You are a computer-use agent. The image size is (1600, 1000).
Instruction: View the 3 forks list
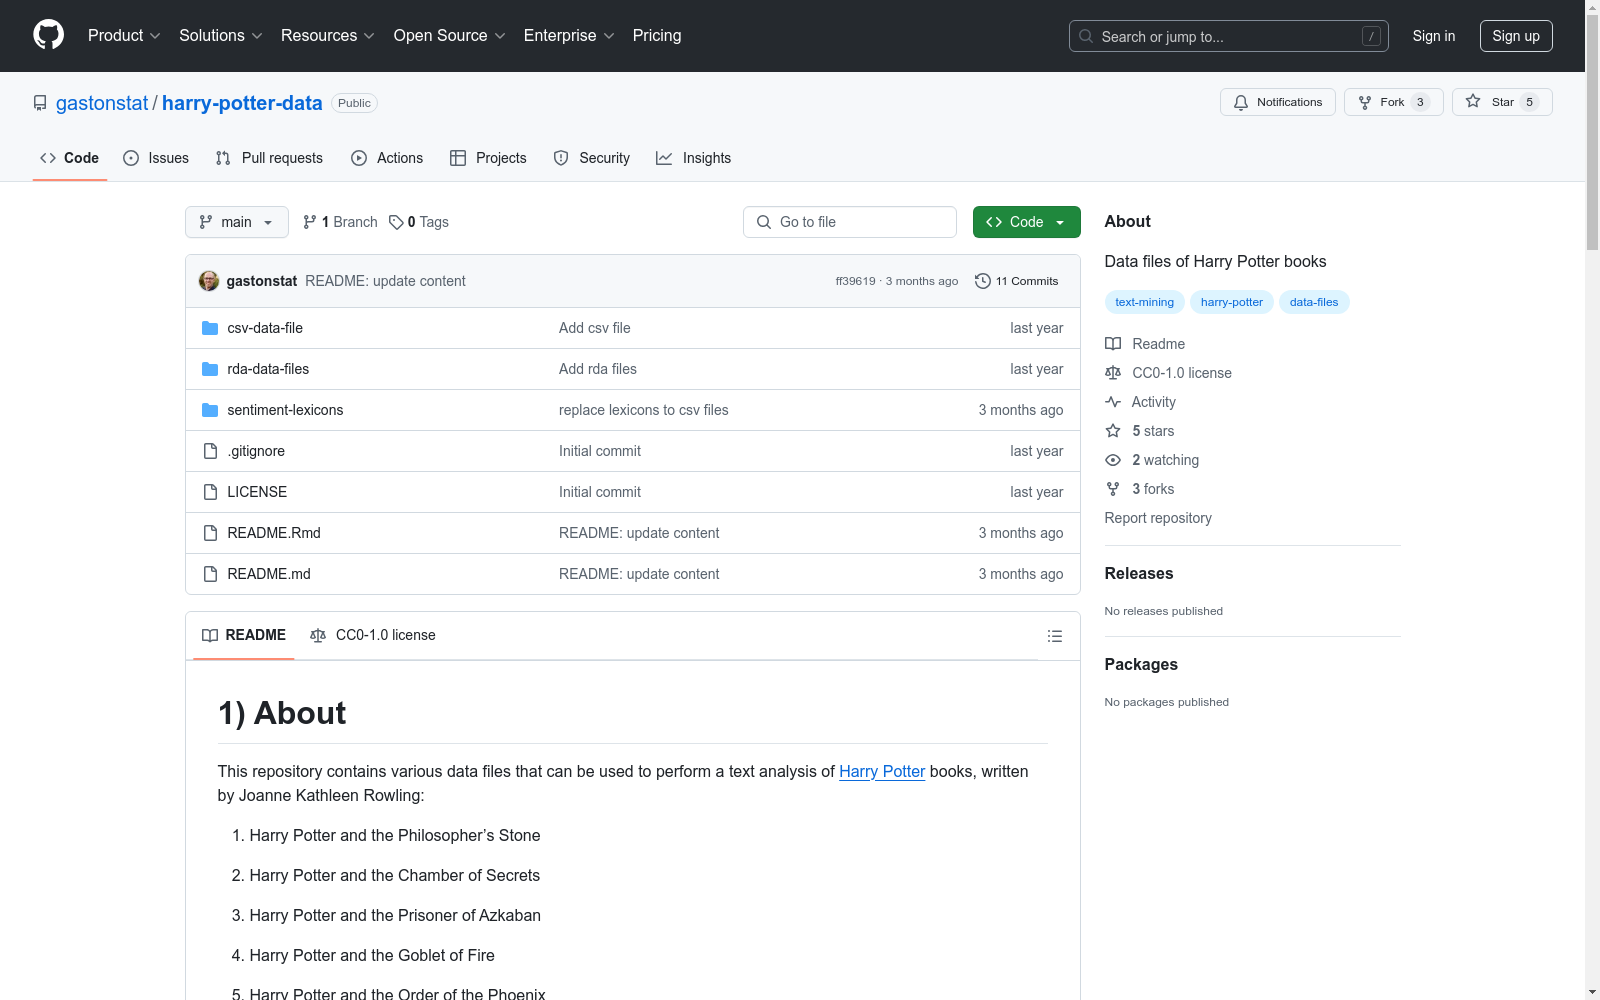(x=1140, y=489)
